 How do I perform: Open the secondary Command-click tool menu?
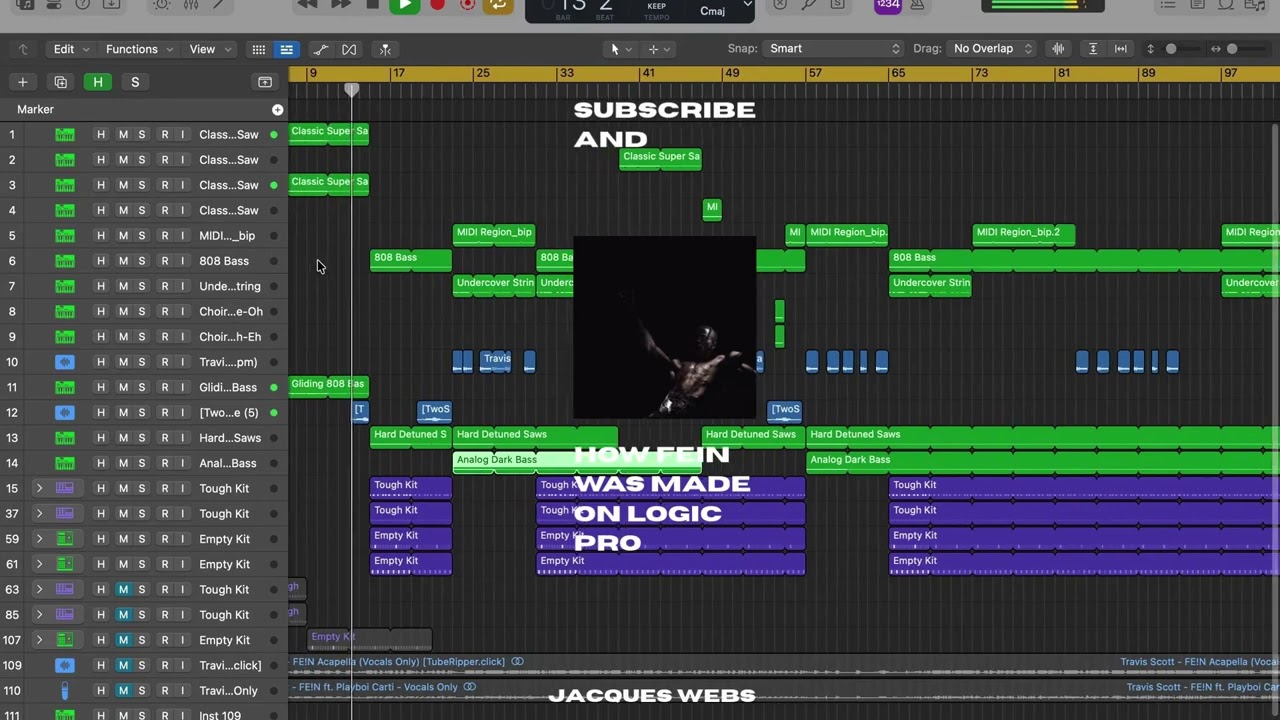[659, 49]
